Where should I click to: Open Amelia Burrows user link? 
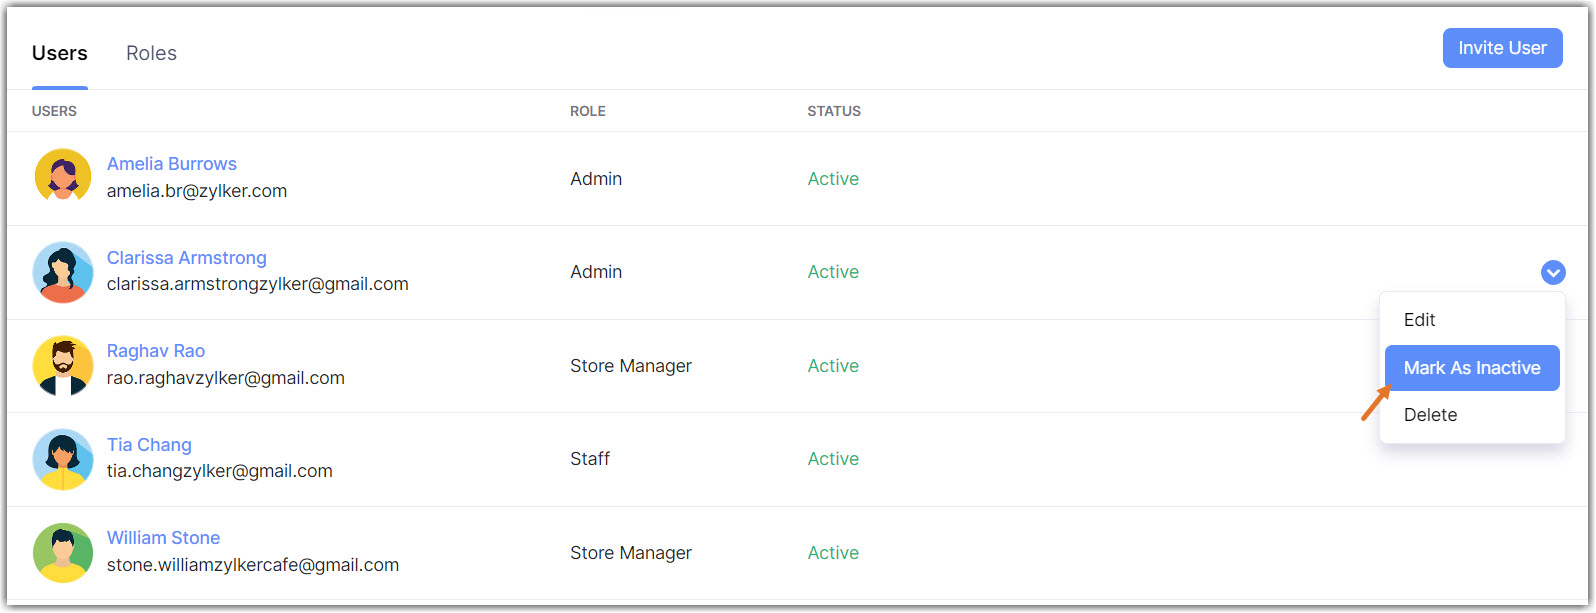click(x=172, y=164)
